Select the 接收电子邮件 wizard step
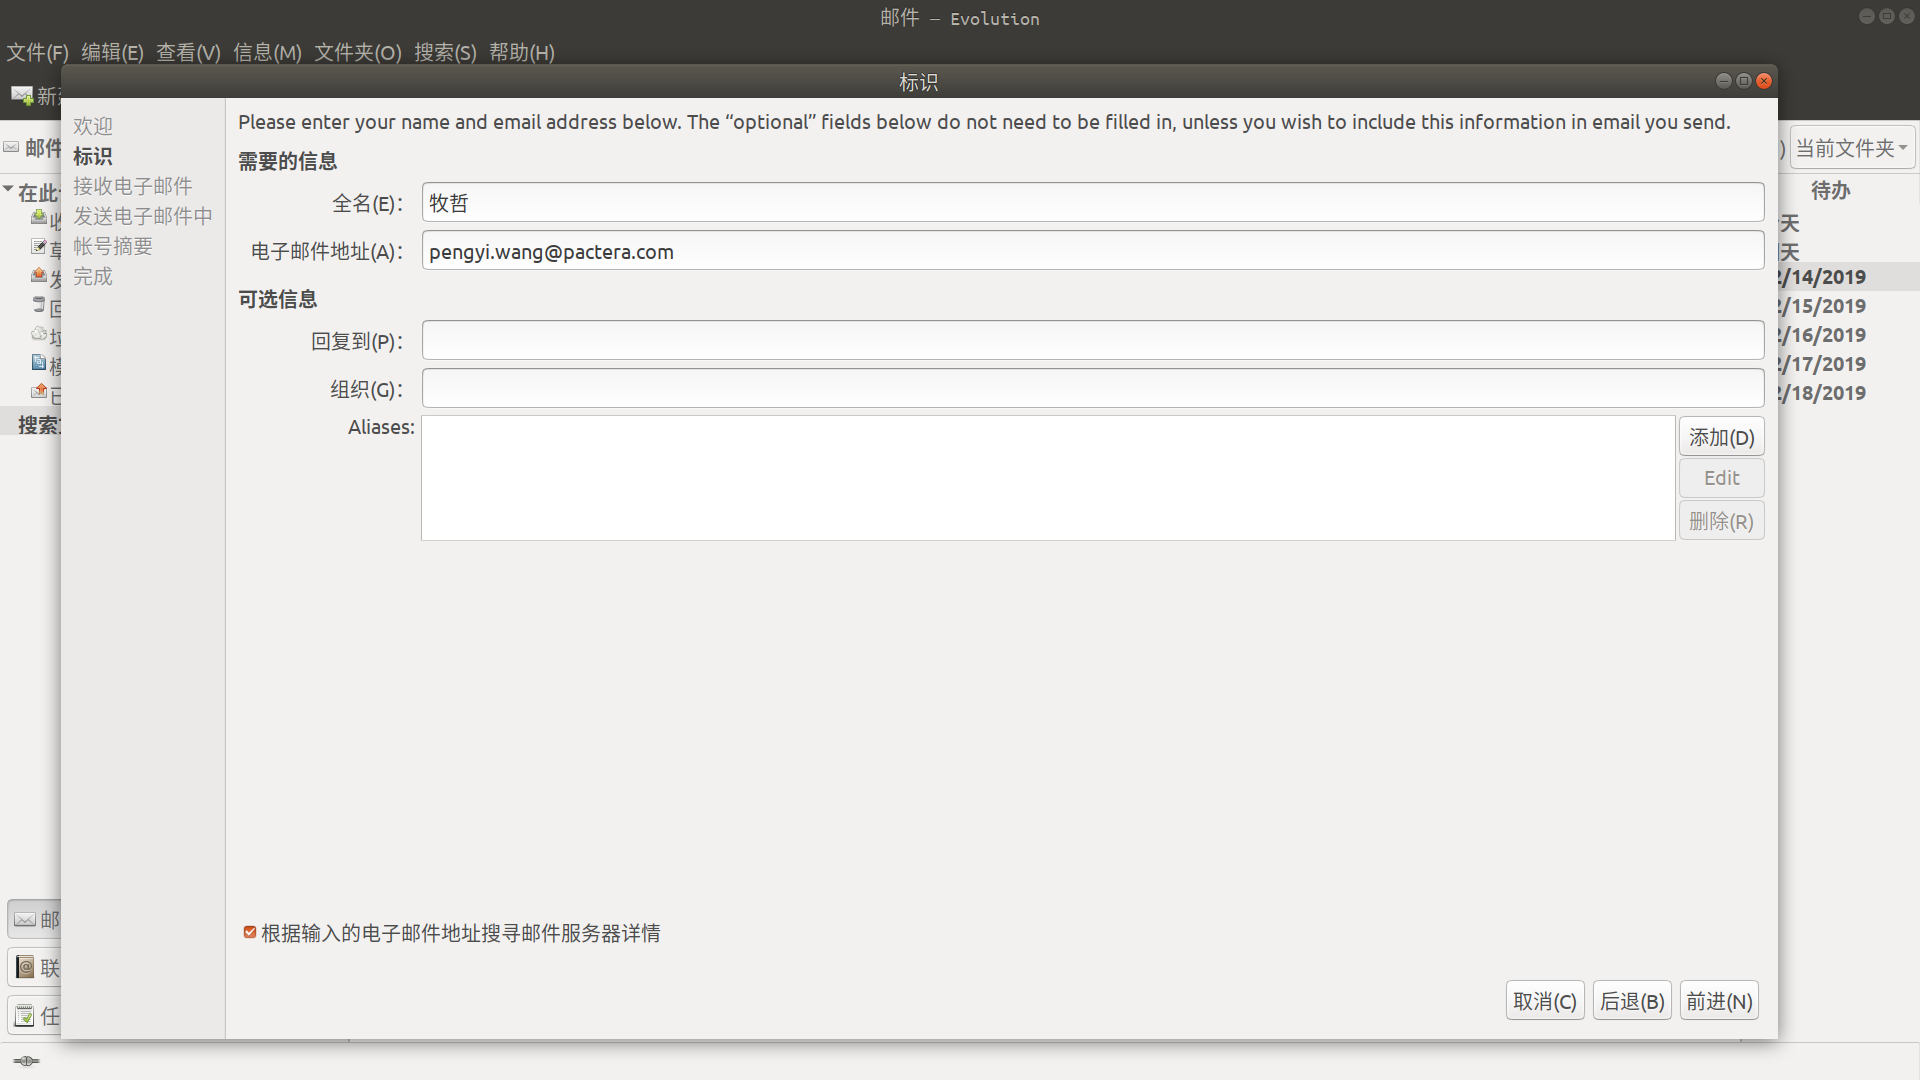1920x1080 pixels. [133, 186]
